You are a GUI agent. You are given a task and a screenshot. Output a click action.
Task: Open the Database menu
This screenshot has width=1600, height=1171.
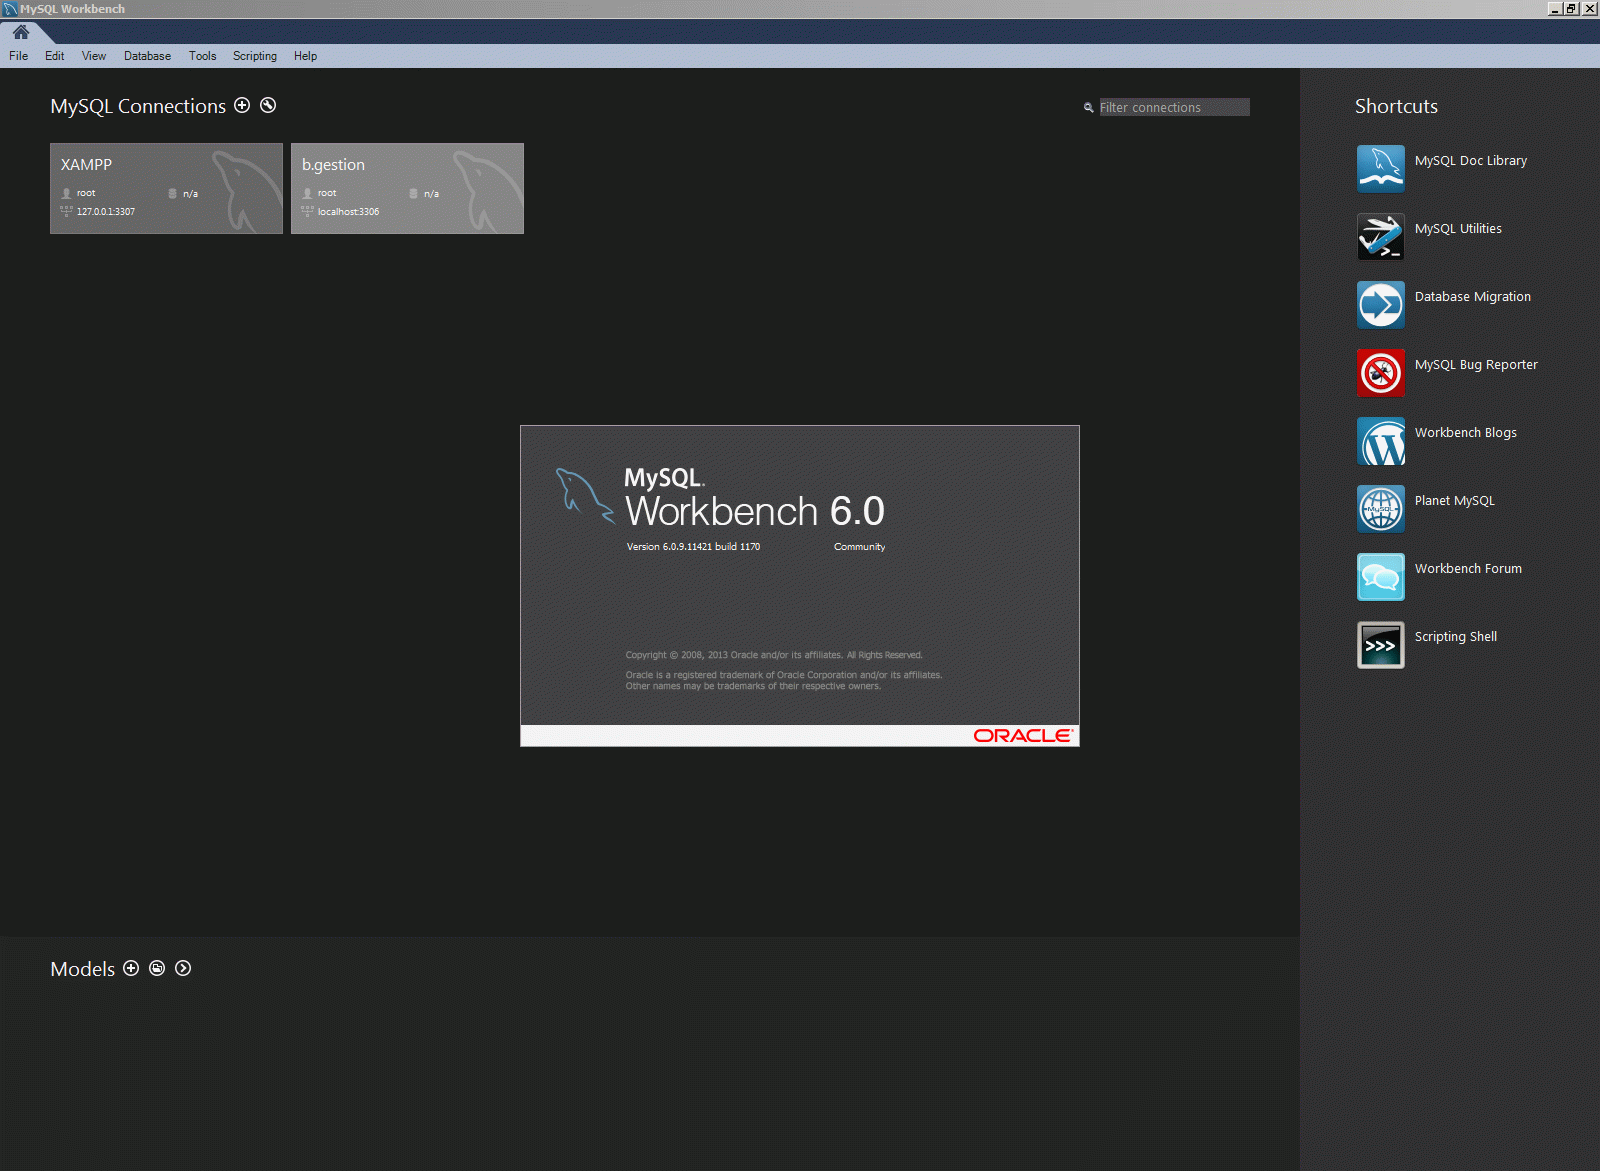click(147, 56)
